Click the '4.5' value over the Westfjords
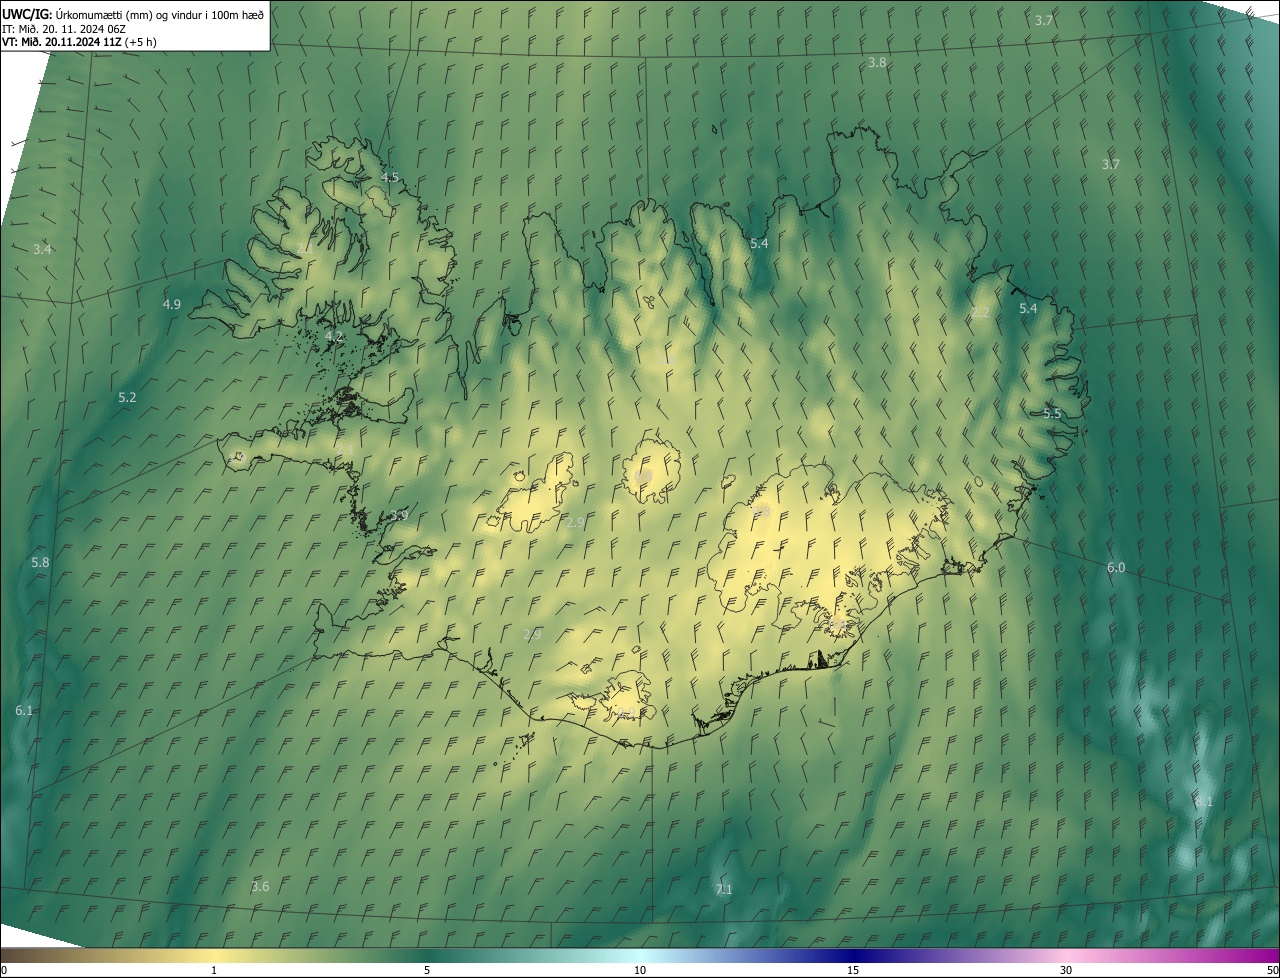1280x978 pixels. pyautogui.click(x=390, y=177)
